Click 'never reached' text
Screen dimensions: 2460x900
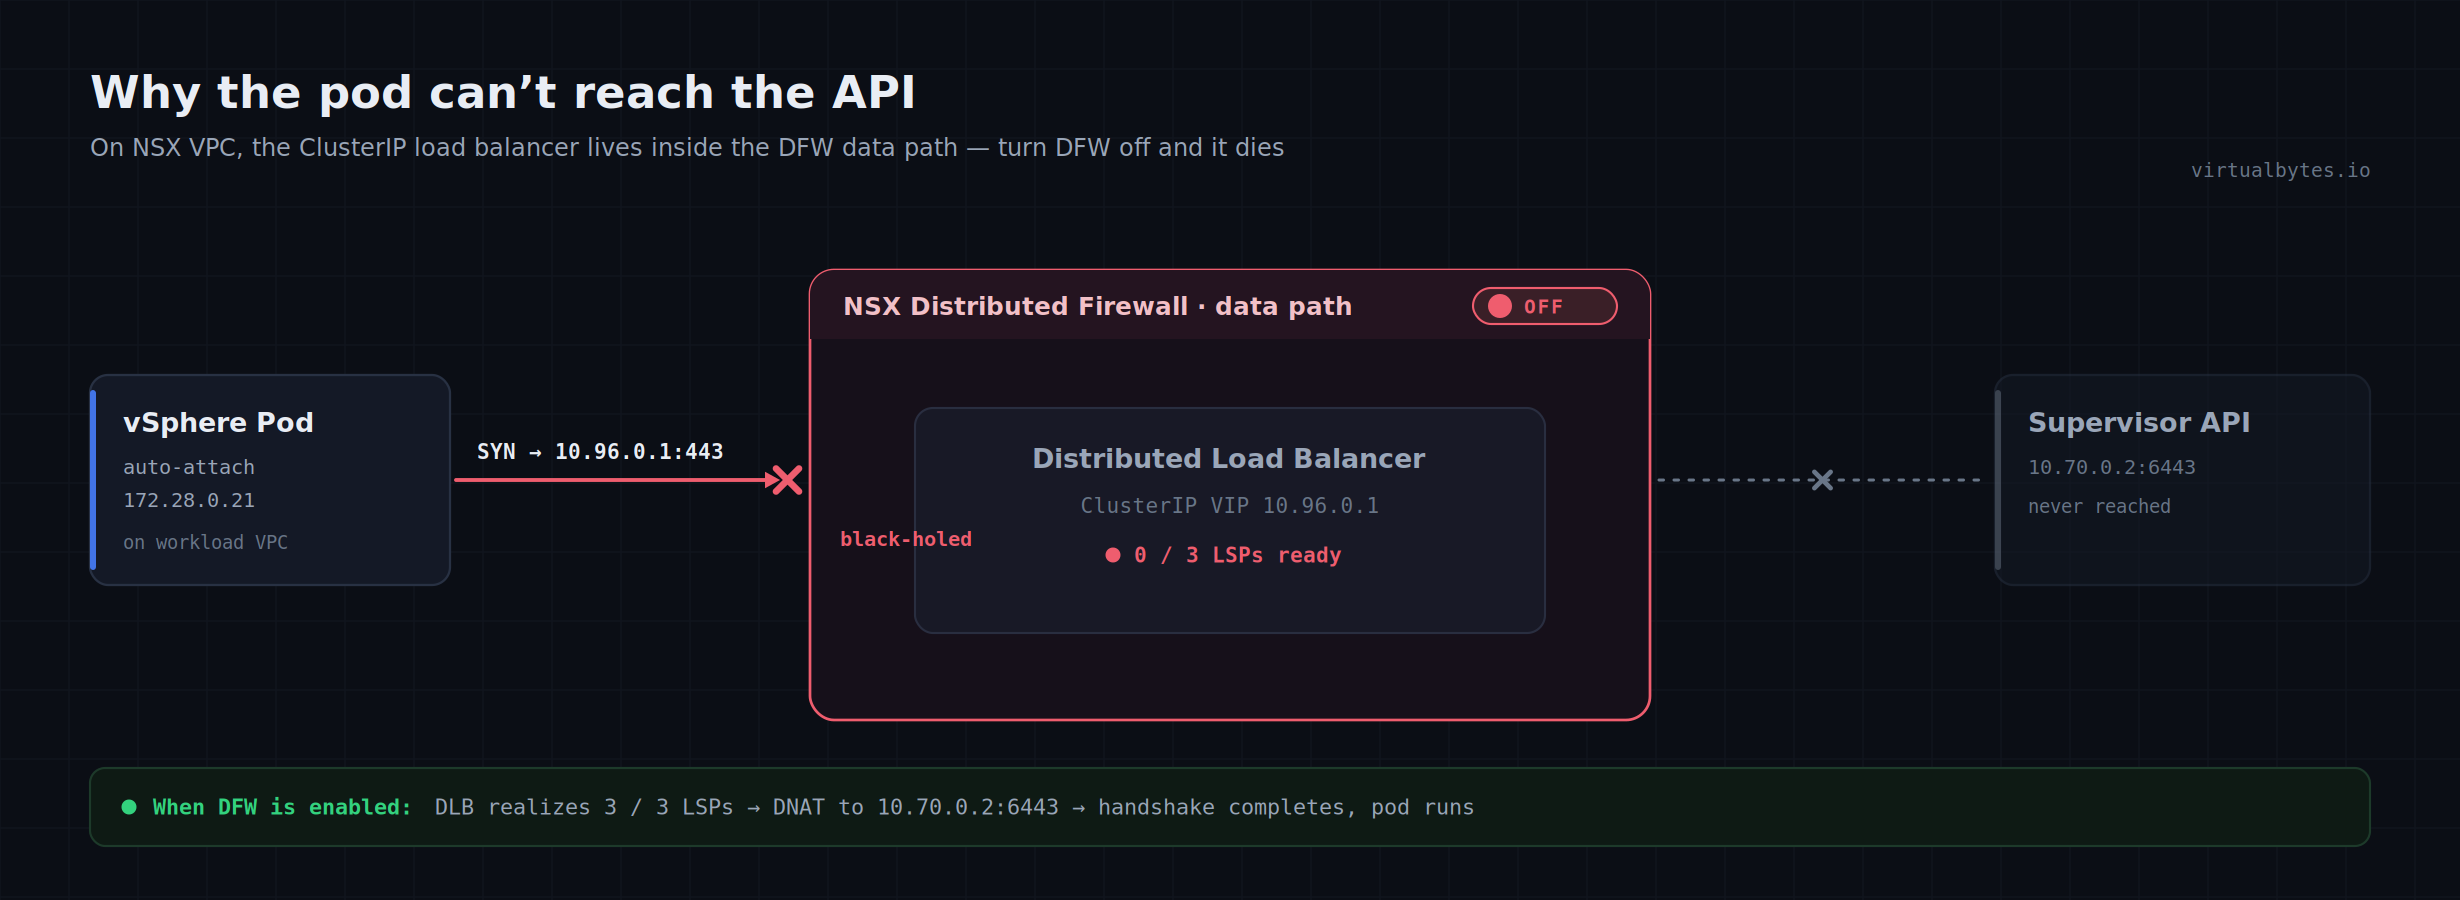(x=2099, y=506)
